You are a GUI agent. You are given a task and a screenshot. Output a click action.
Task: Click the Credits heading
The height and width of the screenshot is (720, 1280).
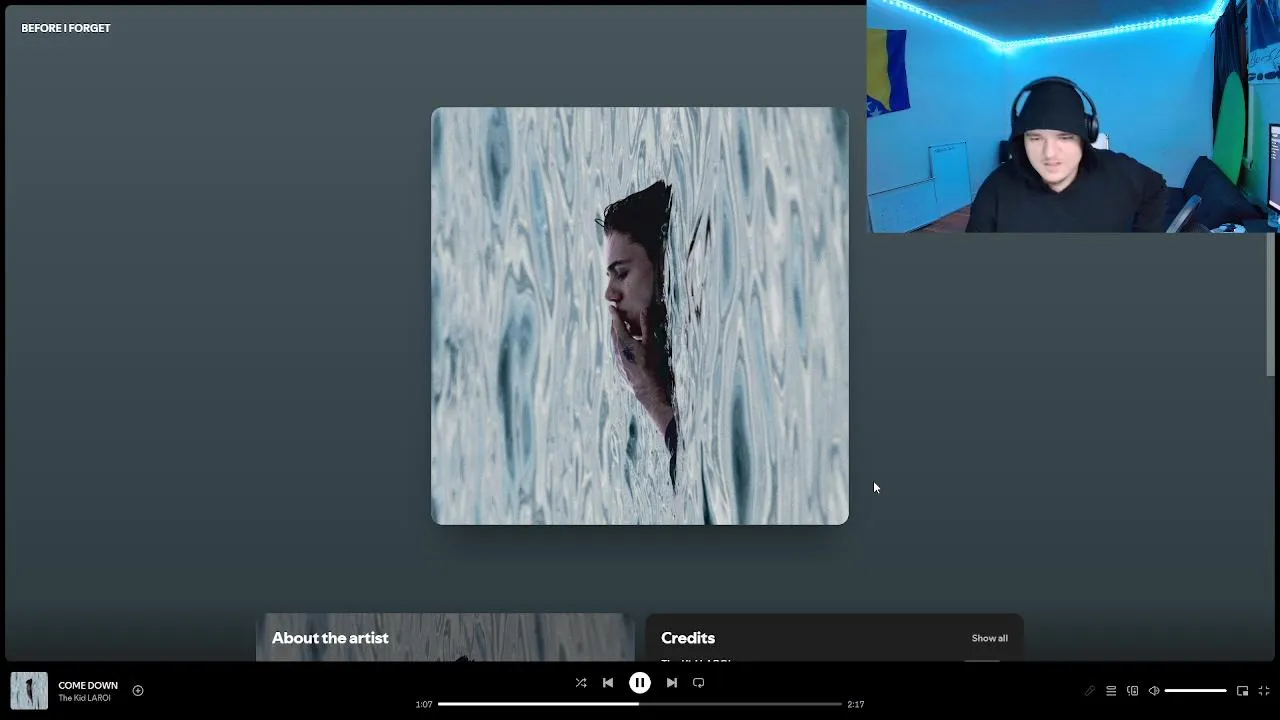(x=688, y=638)
